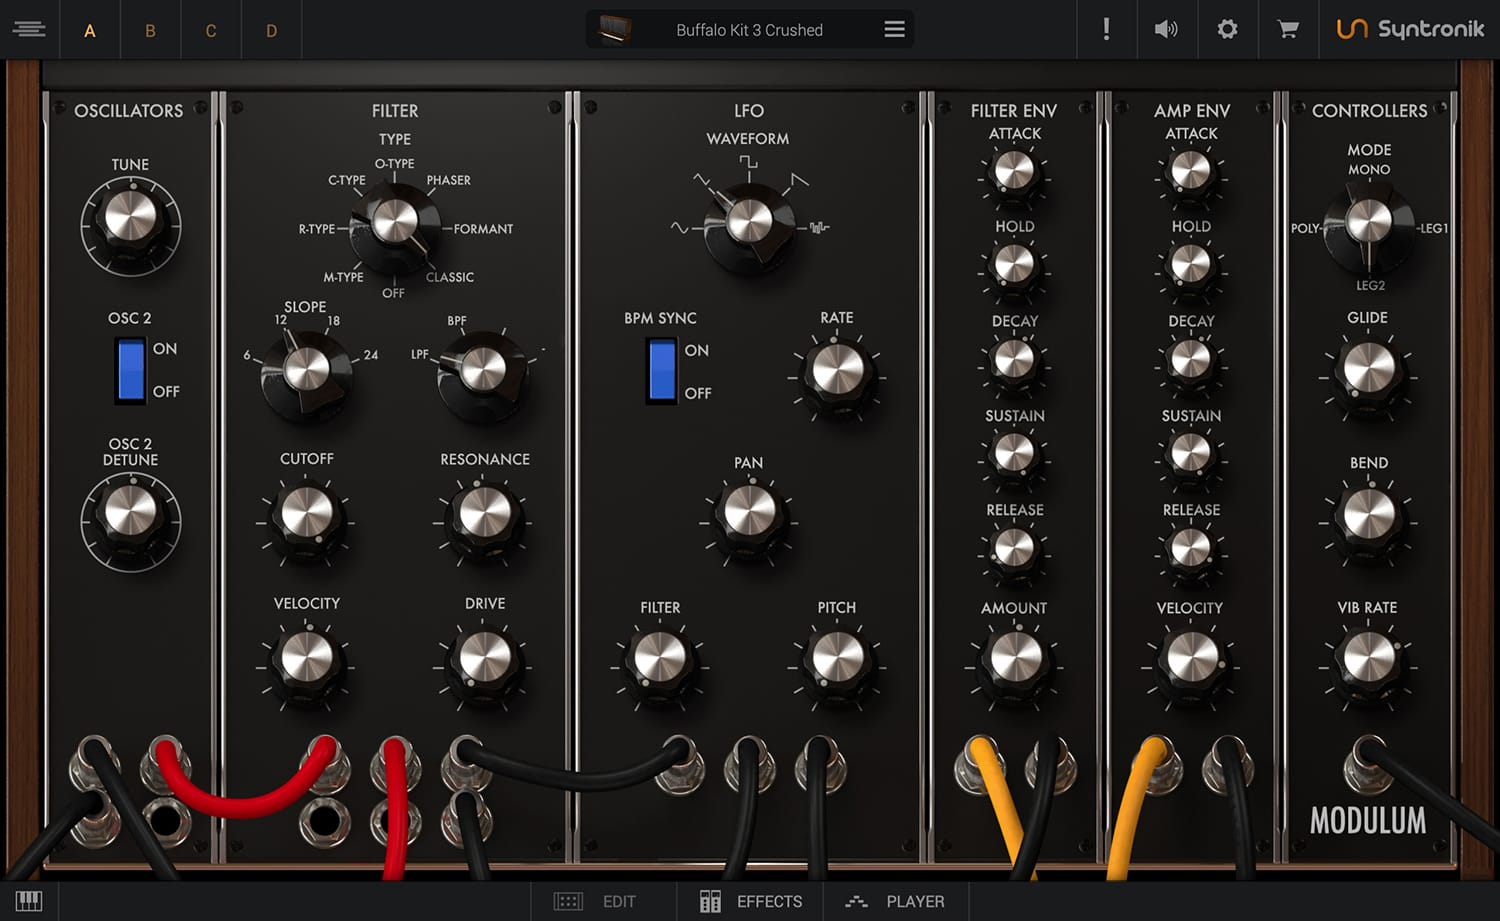The width and height of the screenshot is (1500, 921).
Task: Click the Buffalo Kit 3 Crushed preset name
Action: click(x=749, y=30)
